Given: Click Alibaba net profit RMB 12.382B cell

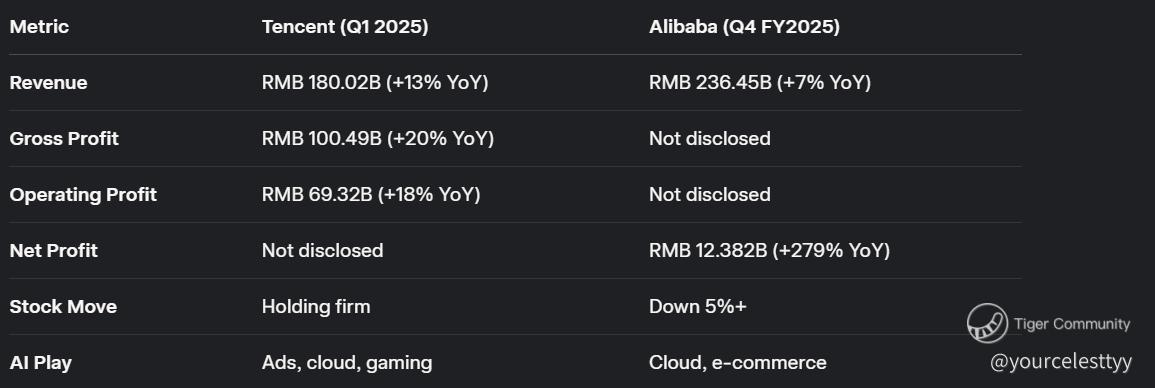Looking at the screenshot, I should coord(769,250).
